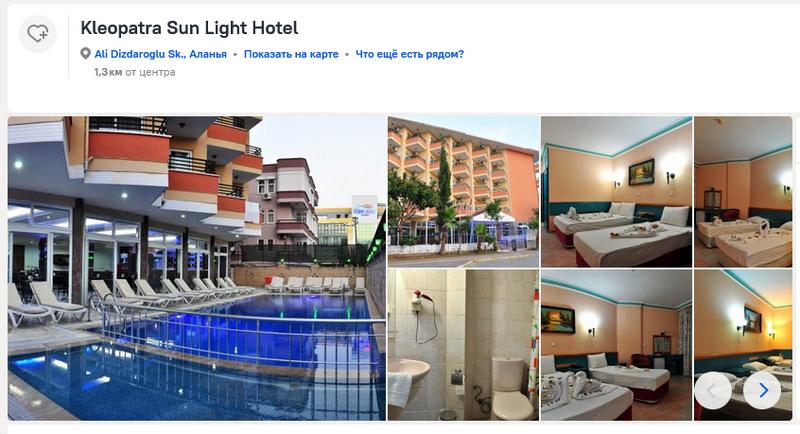Open the bathroom photo with toilet
Image resolution: width=800 pixels, height=434 pixels.
[463, 345]
